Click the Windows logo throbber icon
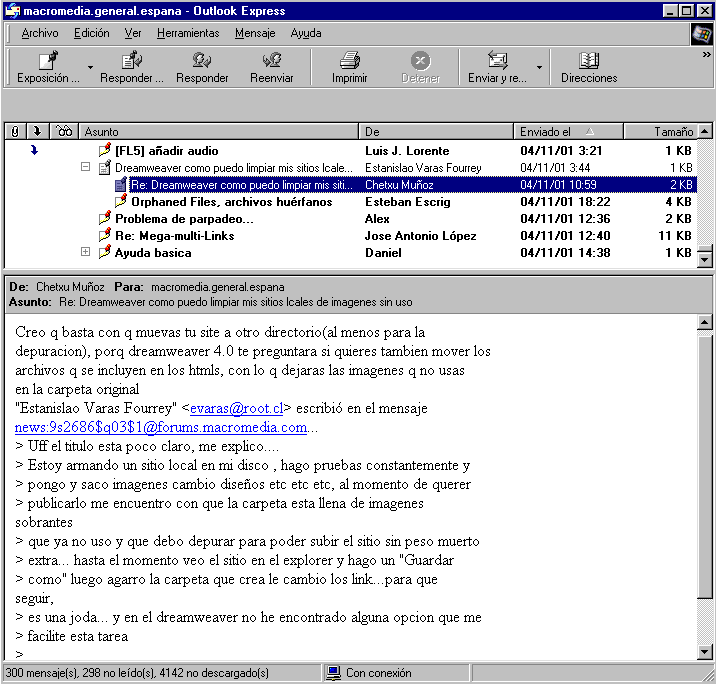Image resolution: width=716 pixels, height=684 pixels. pos(702,34)
